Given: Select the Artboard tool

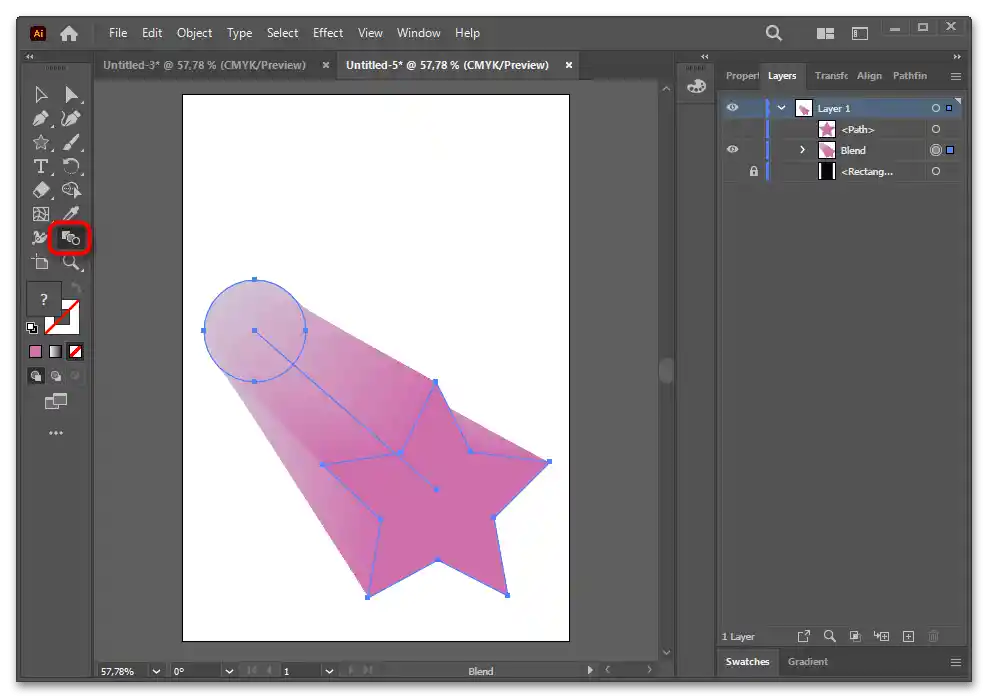Looking at the screenshot, I should 41,262.
